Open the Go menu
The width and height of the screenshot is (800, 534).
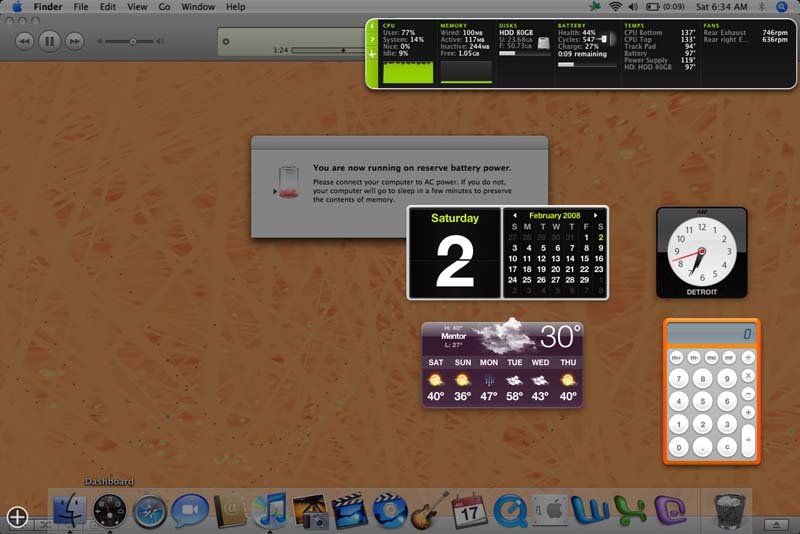[164, 7]
